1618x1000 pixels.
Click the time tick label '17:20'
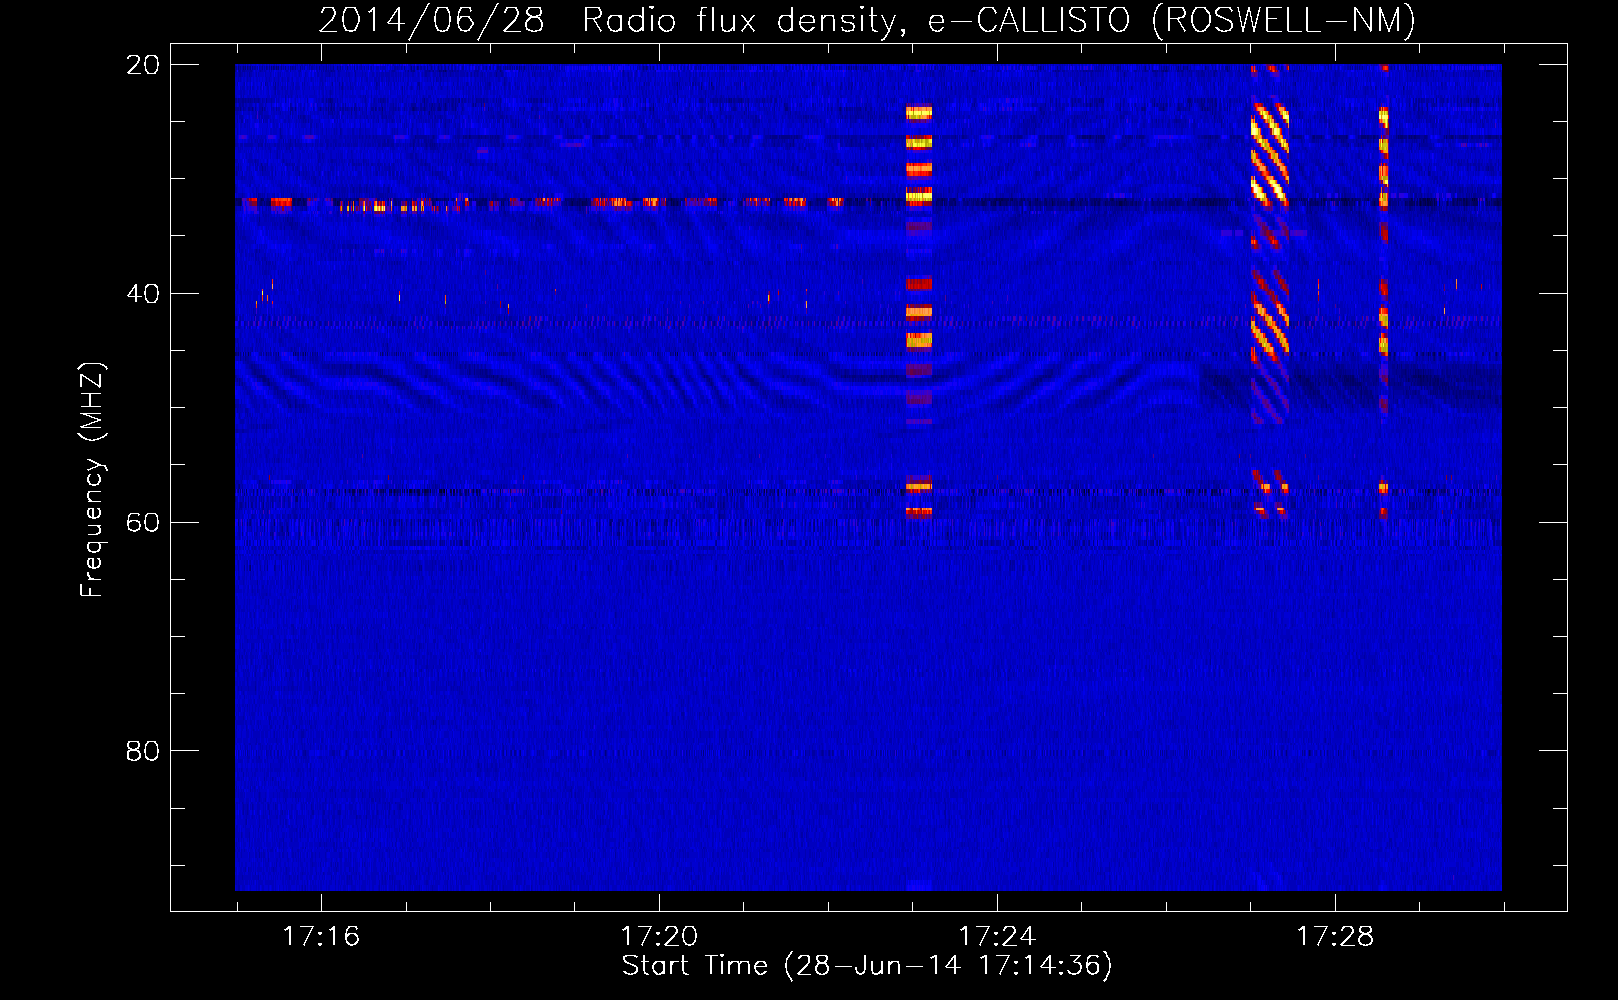point(659,936)
